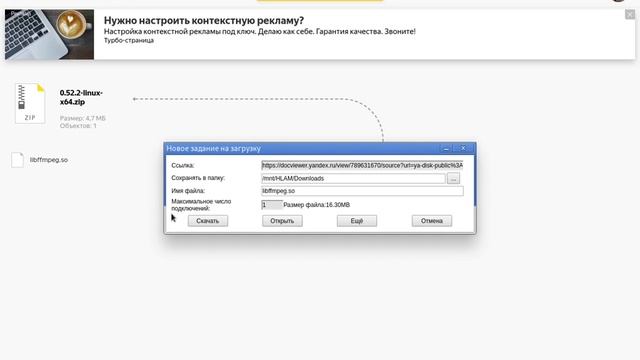Click the libffmpeg.so file icon
This screenshot has height=360, width=640.
point(18,160)
